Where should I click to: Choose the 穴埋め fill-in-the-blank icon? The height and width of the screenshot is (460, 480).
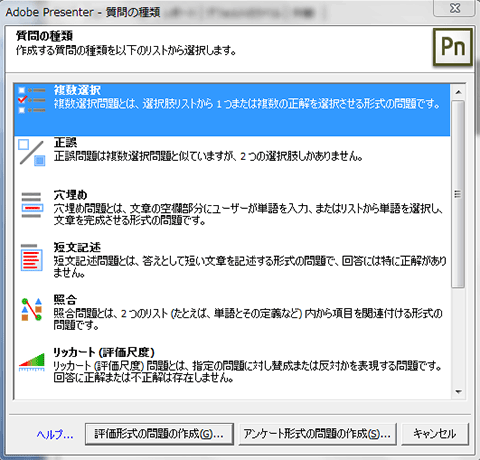pos(32,205)
